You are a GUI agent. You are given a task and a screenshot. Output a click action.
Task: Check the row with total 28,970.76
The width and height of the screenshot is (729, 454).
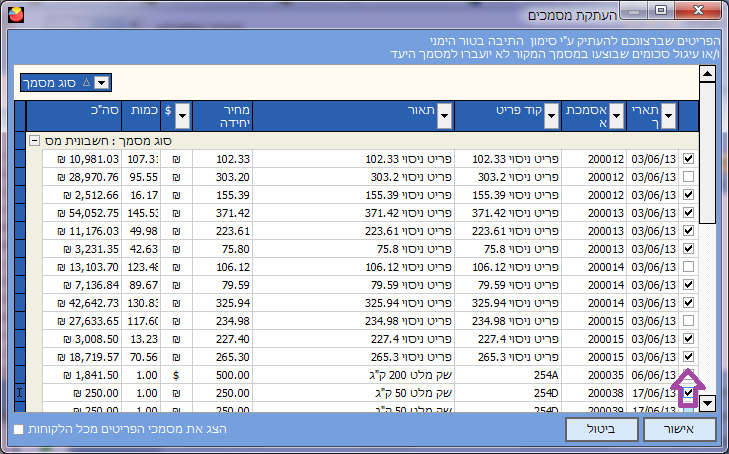click(x=688, y=177)
